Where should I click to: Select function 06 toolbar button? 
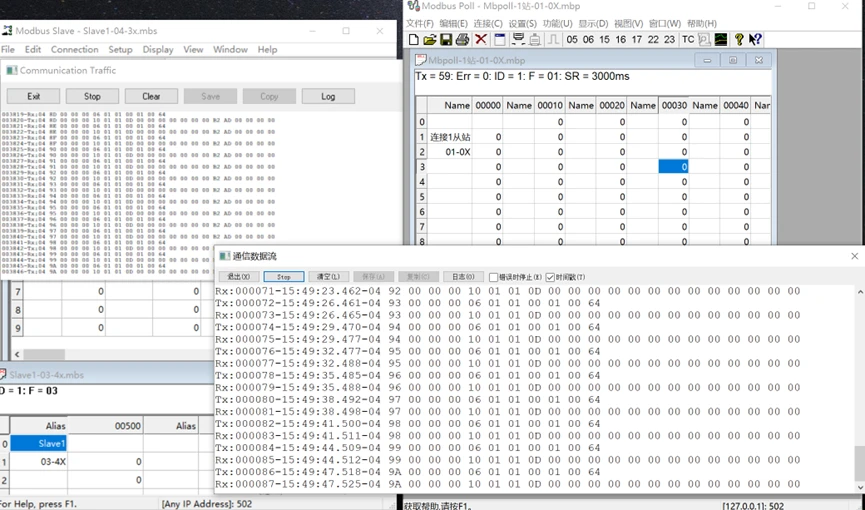[x=588, y=39]
